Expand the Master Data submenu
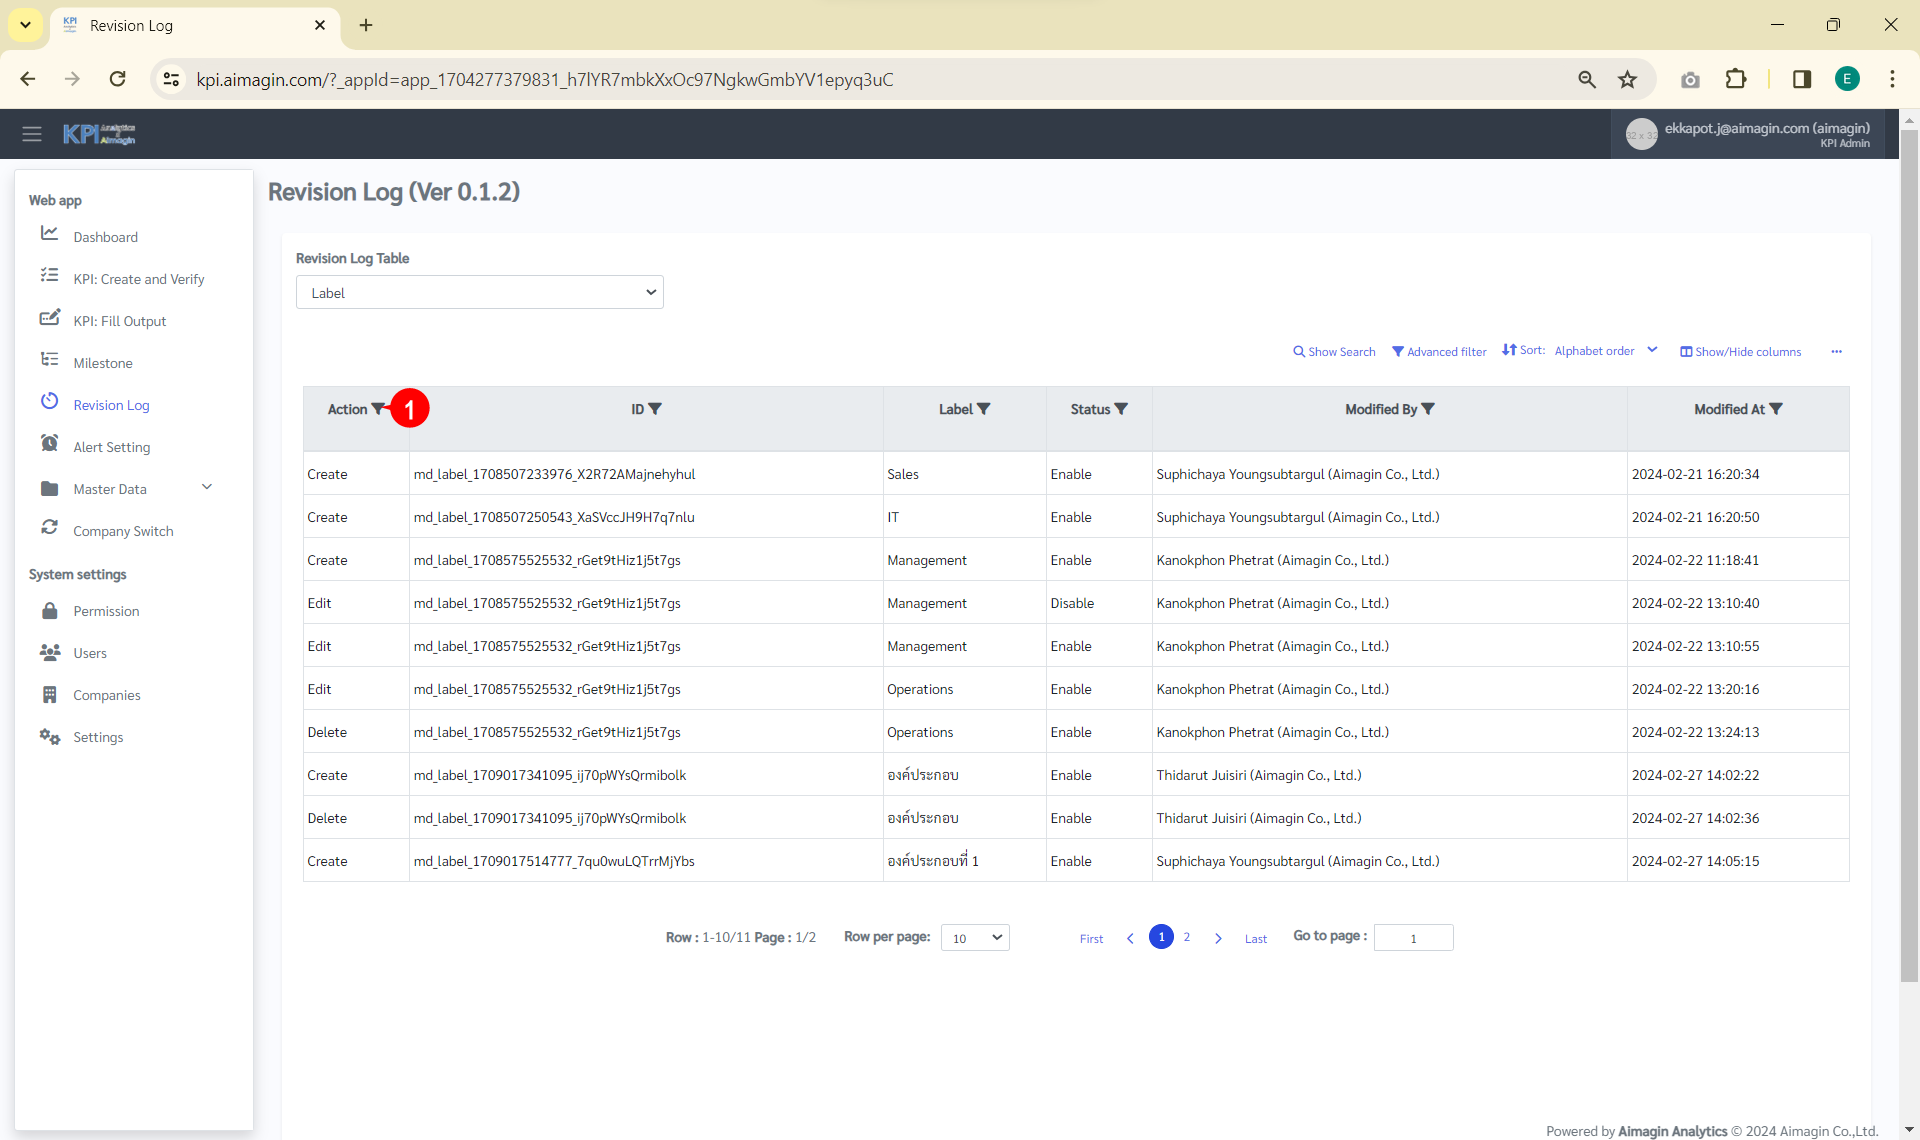The height and width of the screenshot is (1140, 1920). (206, 488)
